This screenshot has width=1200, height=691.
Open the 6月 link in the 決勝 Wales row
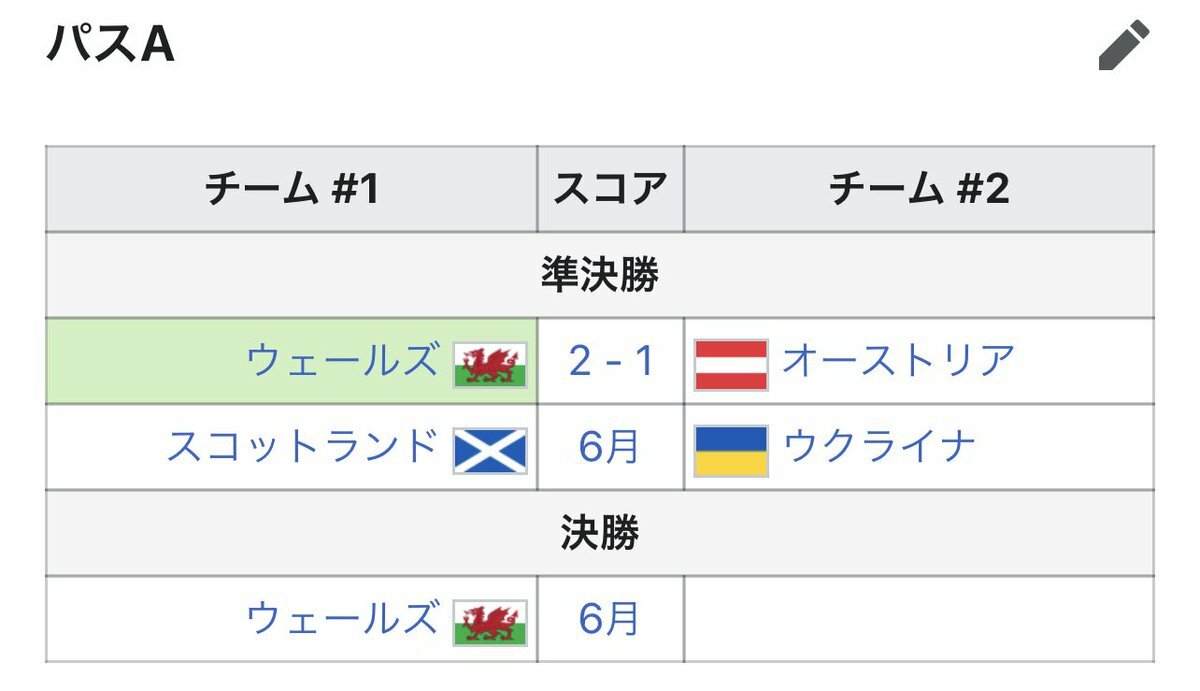point(609,620)
